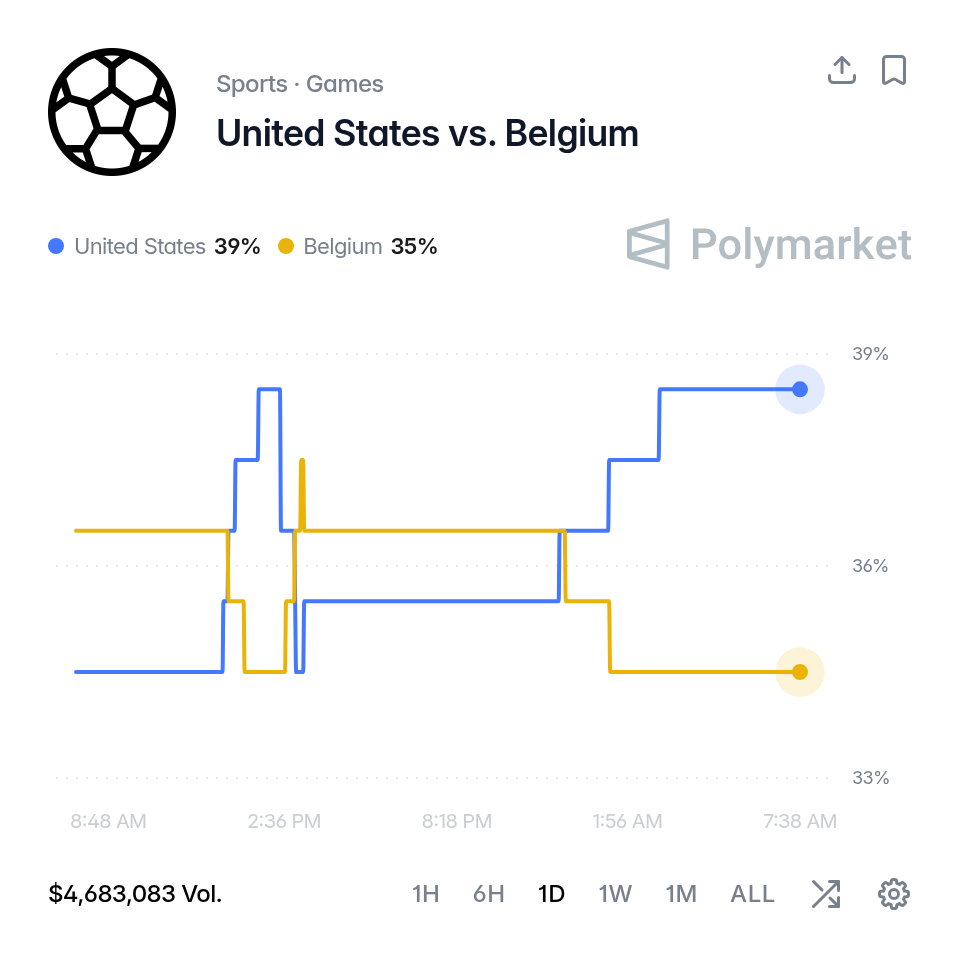This screenshot has height=960, width=960.
Task: Click the shuffle arrows icon
Action: (826, 894)
